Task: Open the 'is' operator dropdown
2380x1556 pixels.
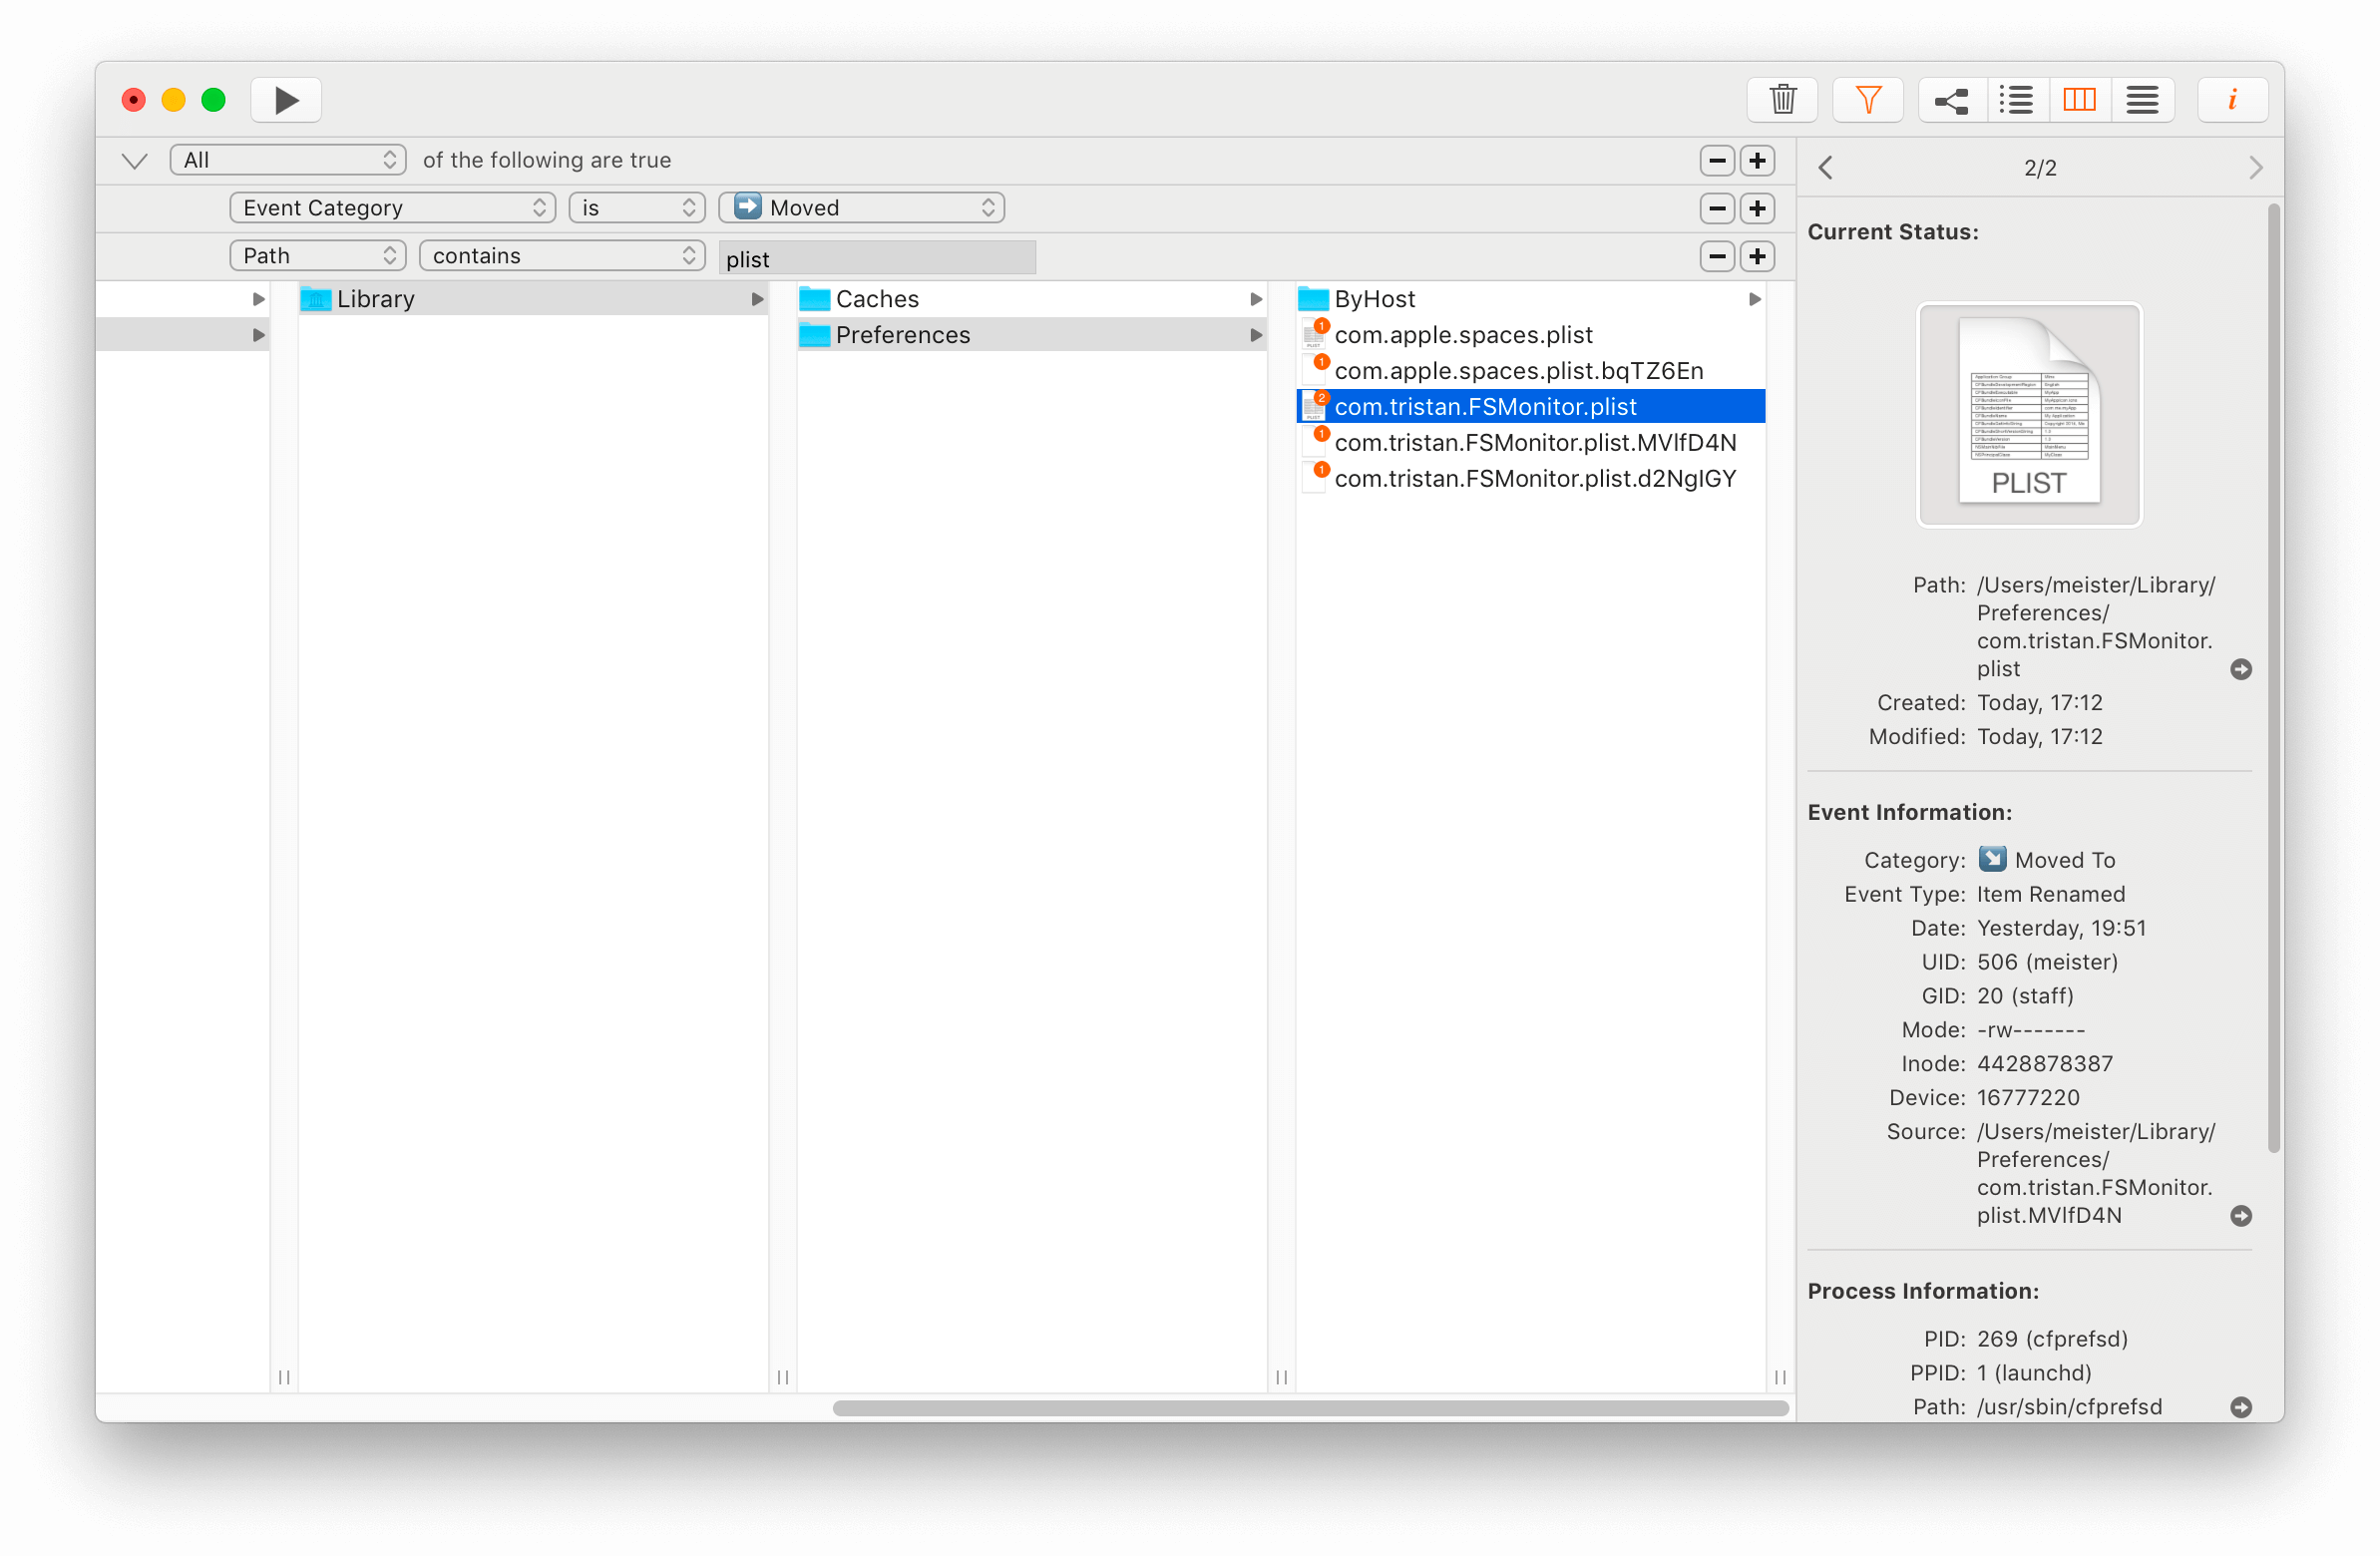Action: 637,208
